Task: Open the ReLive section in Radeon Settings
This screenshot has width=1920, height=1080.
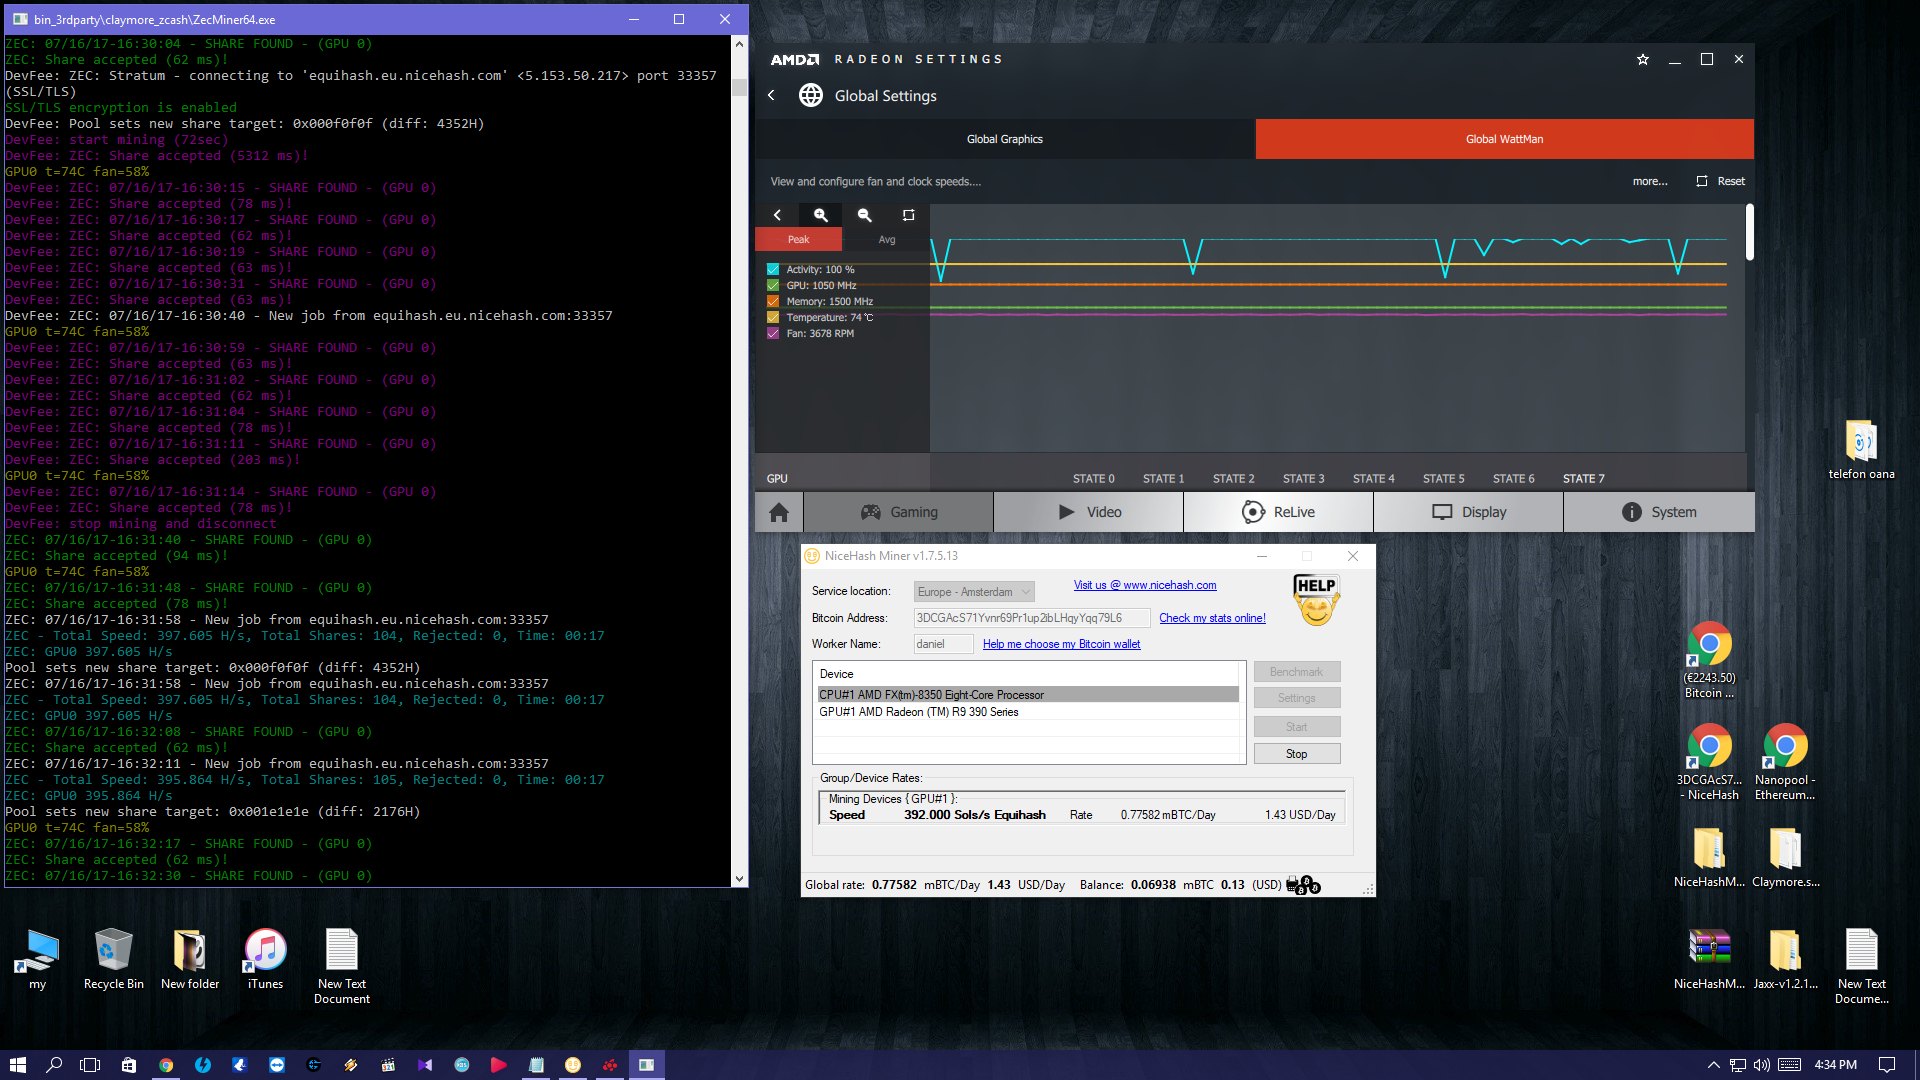Action: click(1278, 511)
